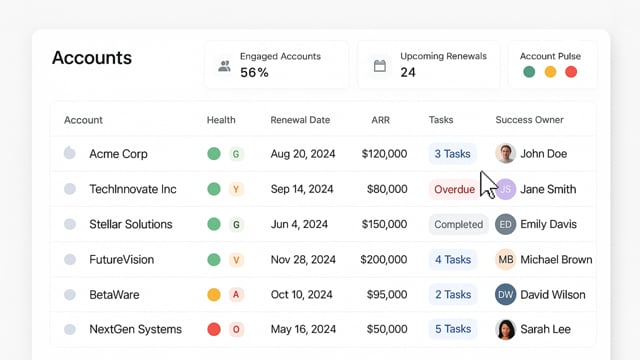Screen dimensions: 640x360
Task: Tick the TechInnovate Inc row selector
Action: tap(70, 189)
